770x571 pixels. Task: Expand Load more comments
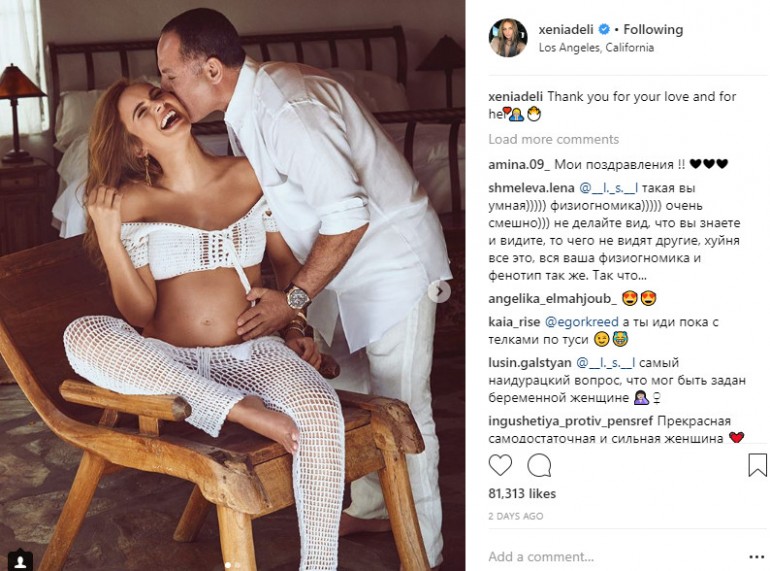553,139
